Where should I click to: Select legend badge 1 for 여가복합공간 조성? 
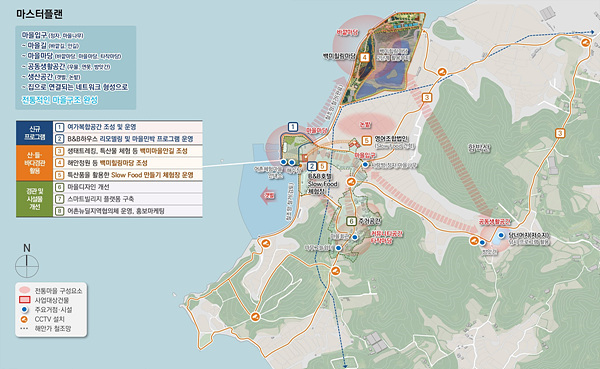tap(59, 127)
